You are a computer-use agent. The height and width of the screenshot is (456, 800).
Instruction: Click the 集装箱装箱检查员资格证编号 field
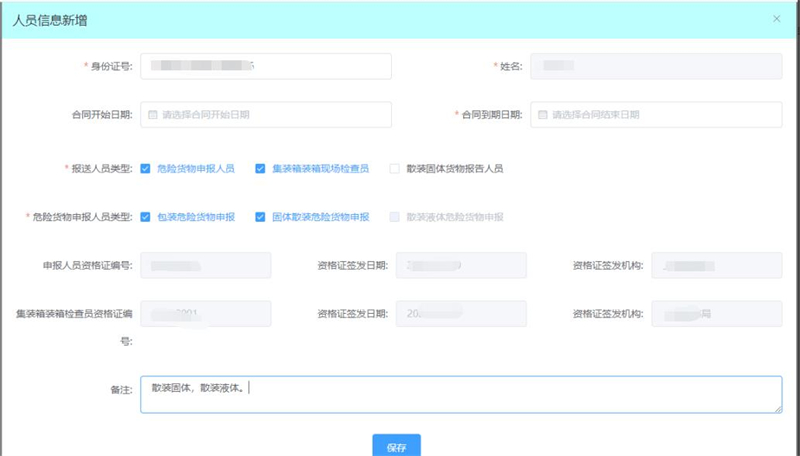(206, 313)
